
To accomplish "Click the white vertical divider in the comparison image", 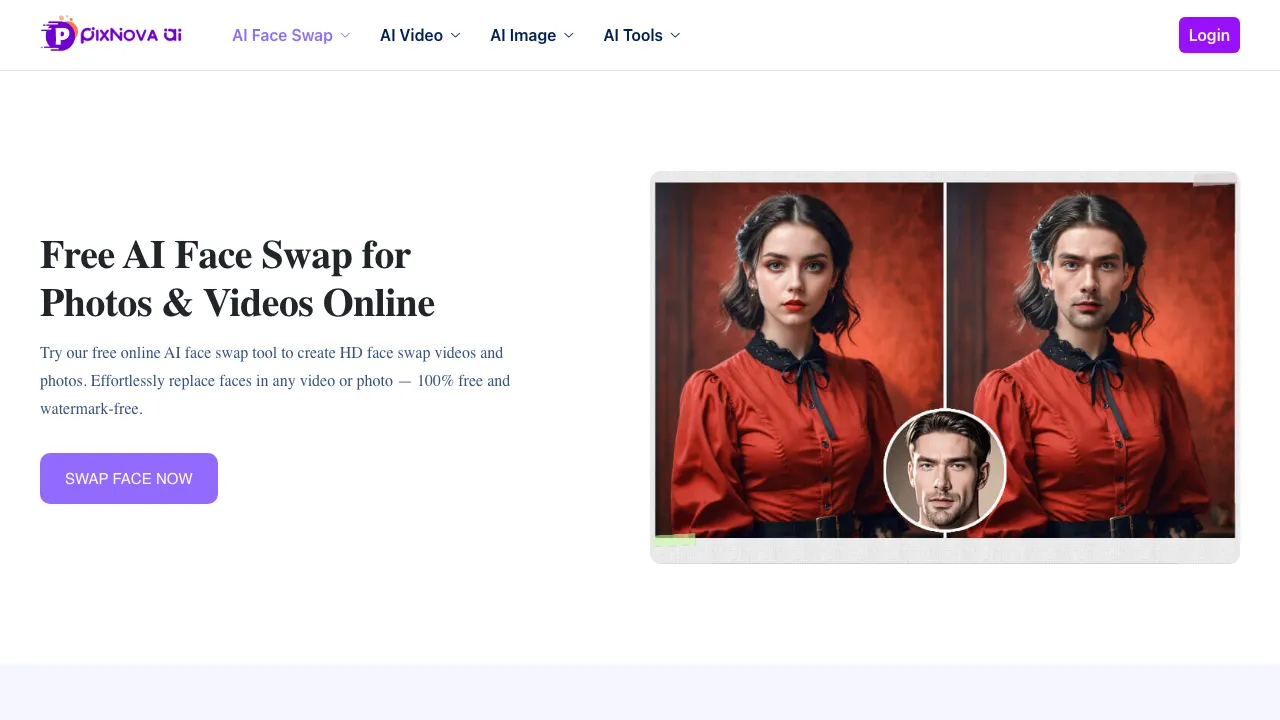I will pyautogui.click(x=945, y=290).
